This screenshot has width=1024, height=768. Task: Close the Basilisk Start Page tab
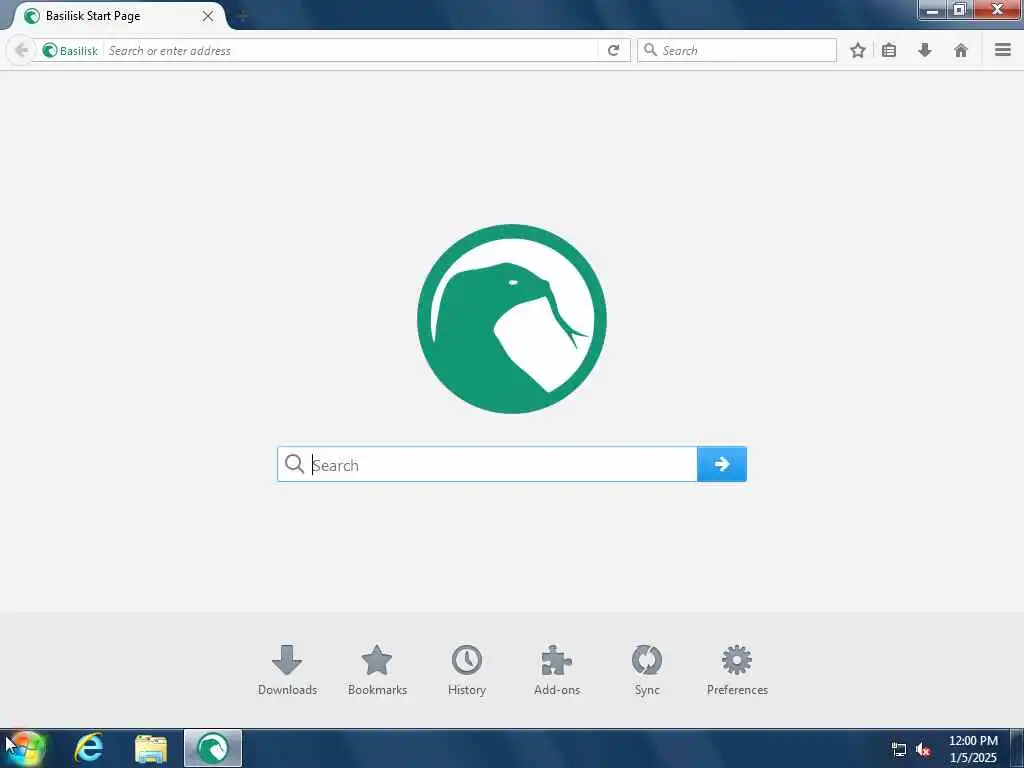pos(208,16)
